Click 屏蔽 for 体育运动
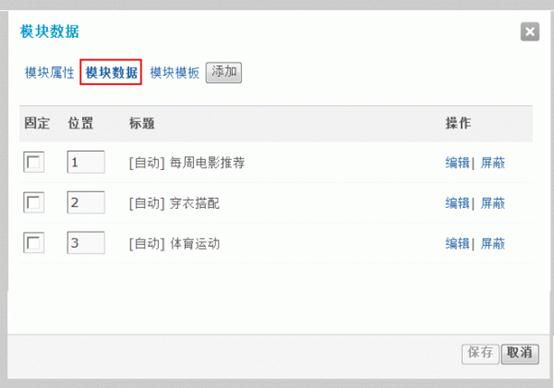Image resolution: width=554 pixels, height=388 pixels. coord(493,243)
